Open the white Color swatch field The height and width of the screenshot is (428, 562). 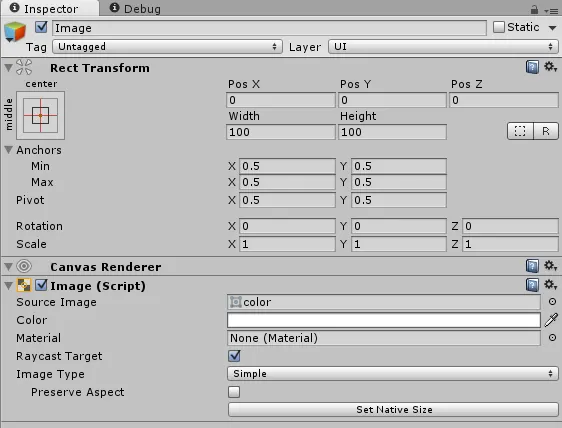384,320
